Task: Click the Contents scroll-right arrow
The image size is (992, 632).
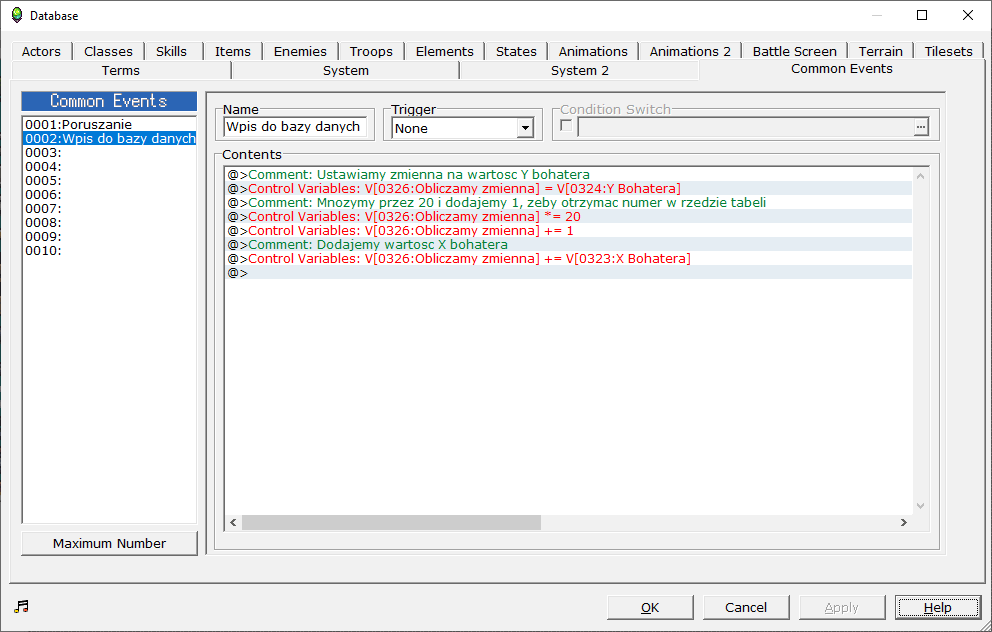Action: pos(903,523)
